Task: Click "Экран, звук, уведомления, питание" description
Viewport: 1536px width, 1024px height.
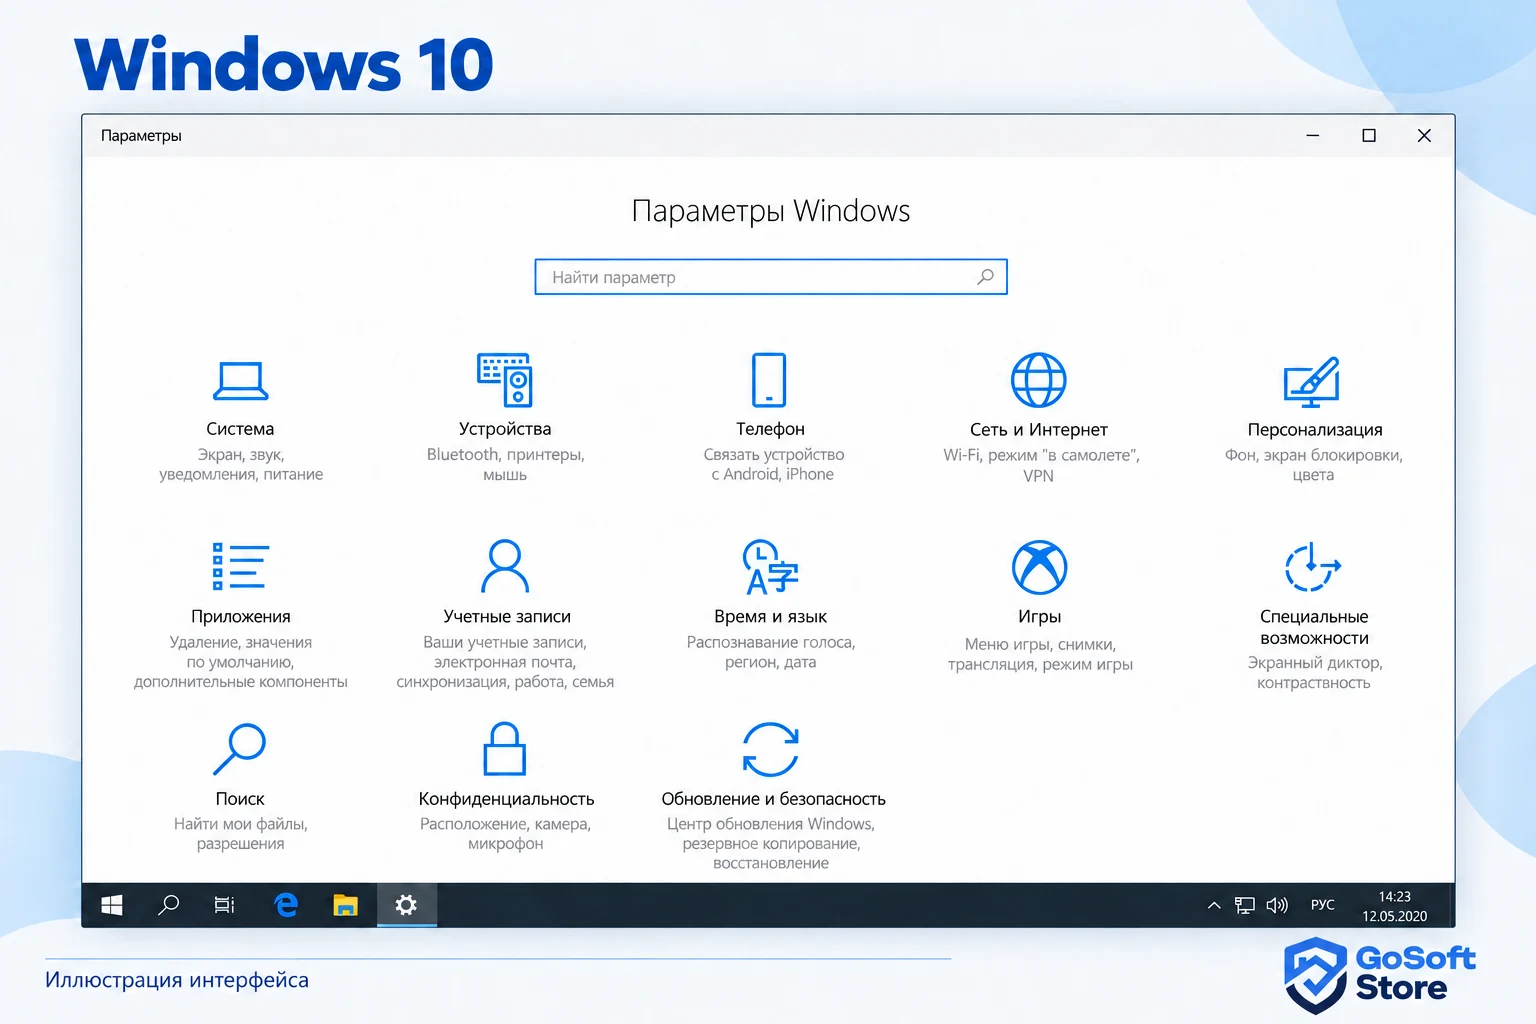Action: pos(241,465)
